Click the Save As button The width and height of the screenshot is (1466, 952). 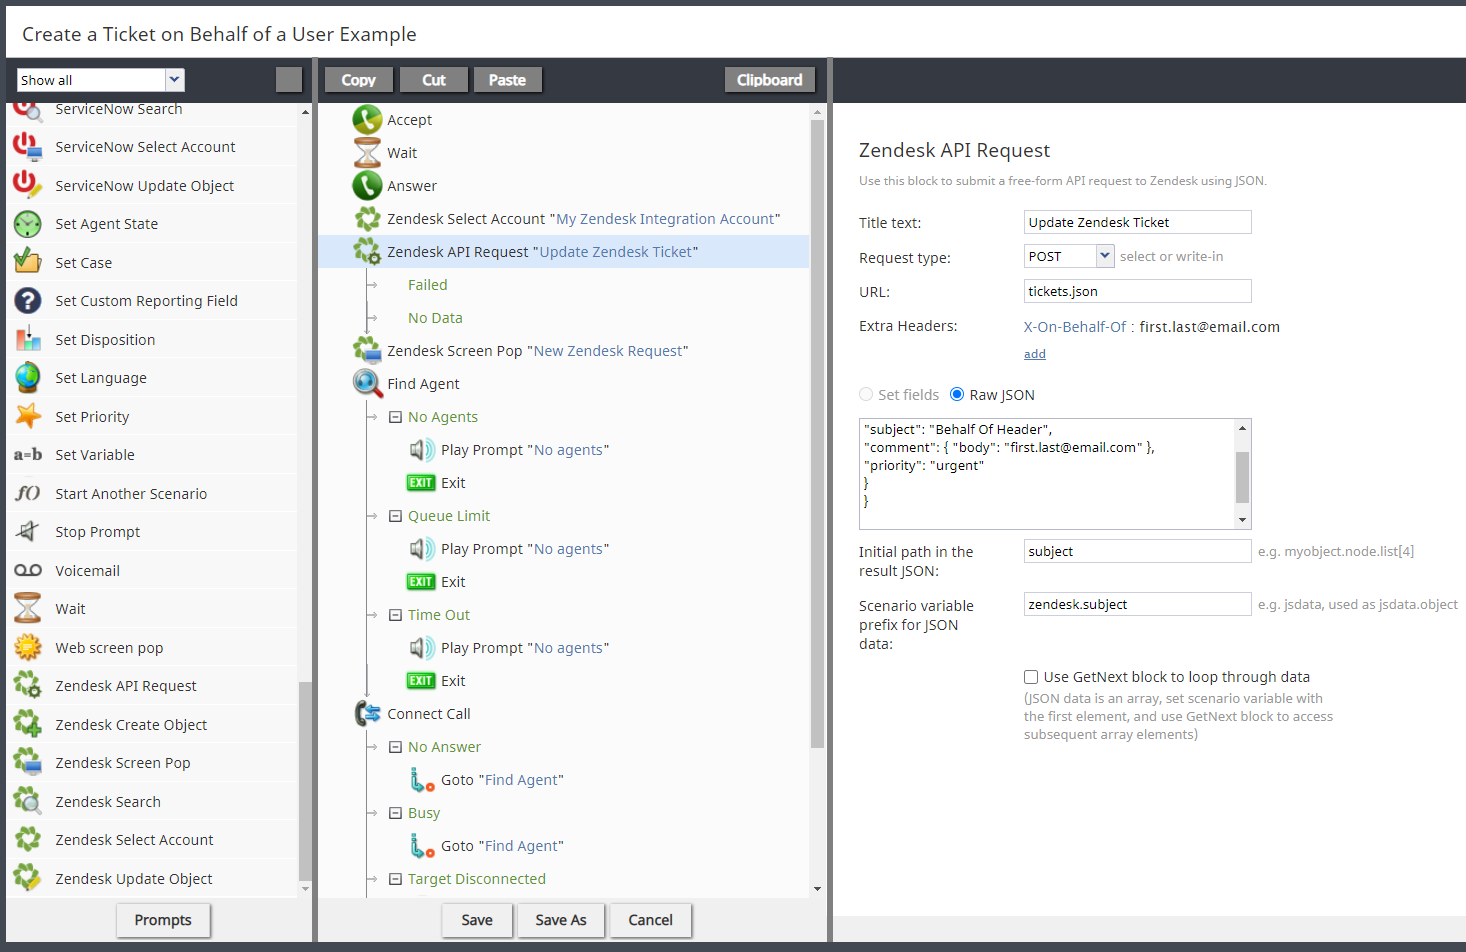[x=561, y=920]
